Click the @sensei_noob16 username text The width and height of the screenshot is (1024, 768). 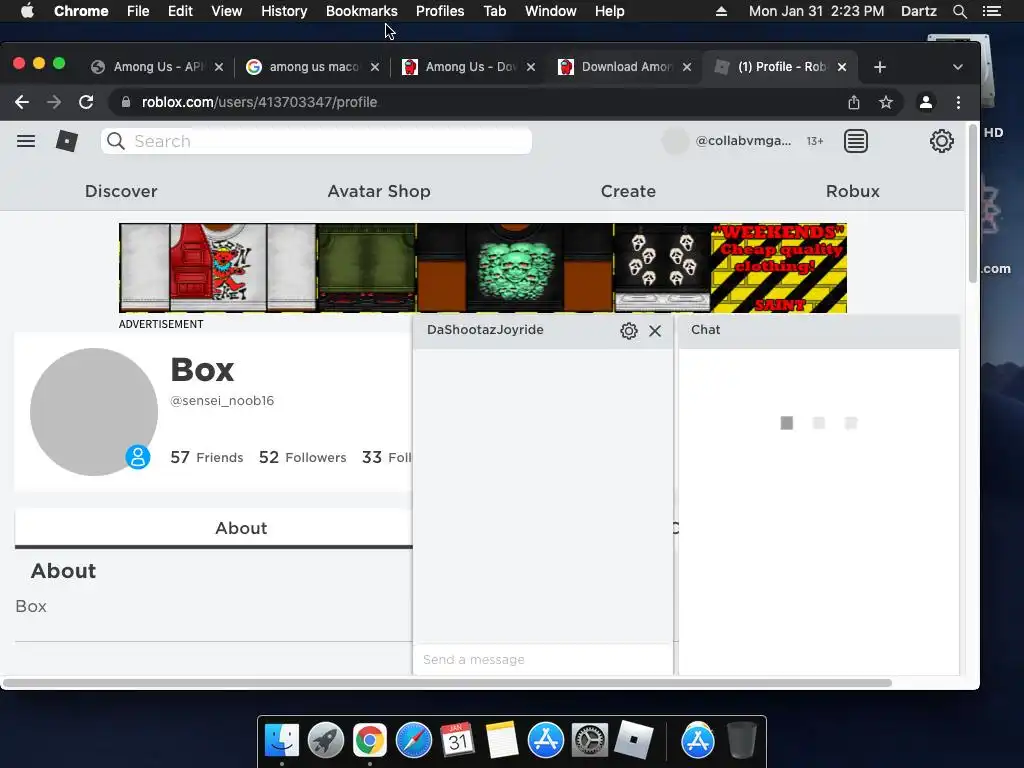click(x=222, y=401)
